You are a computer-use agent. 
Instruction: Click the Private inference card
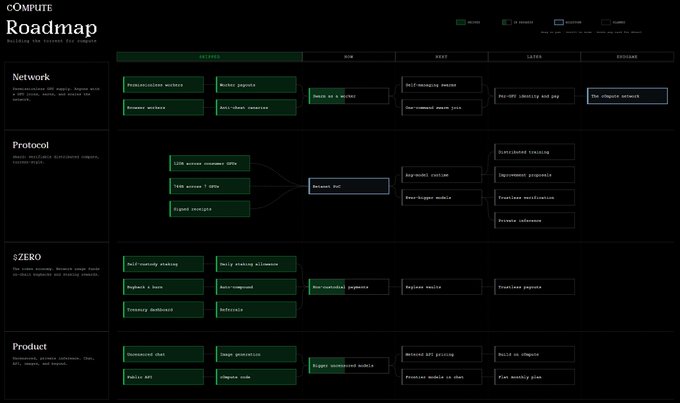535,220
